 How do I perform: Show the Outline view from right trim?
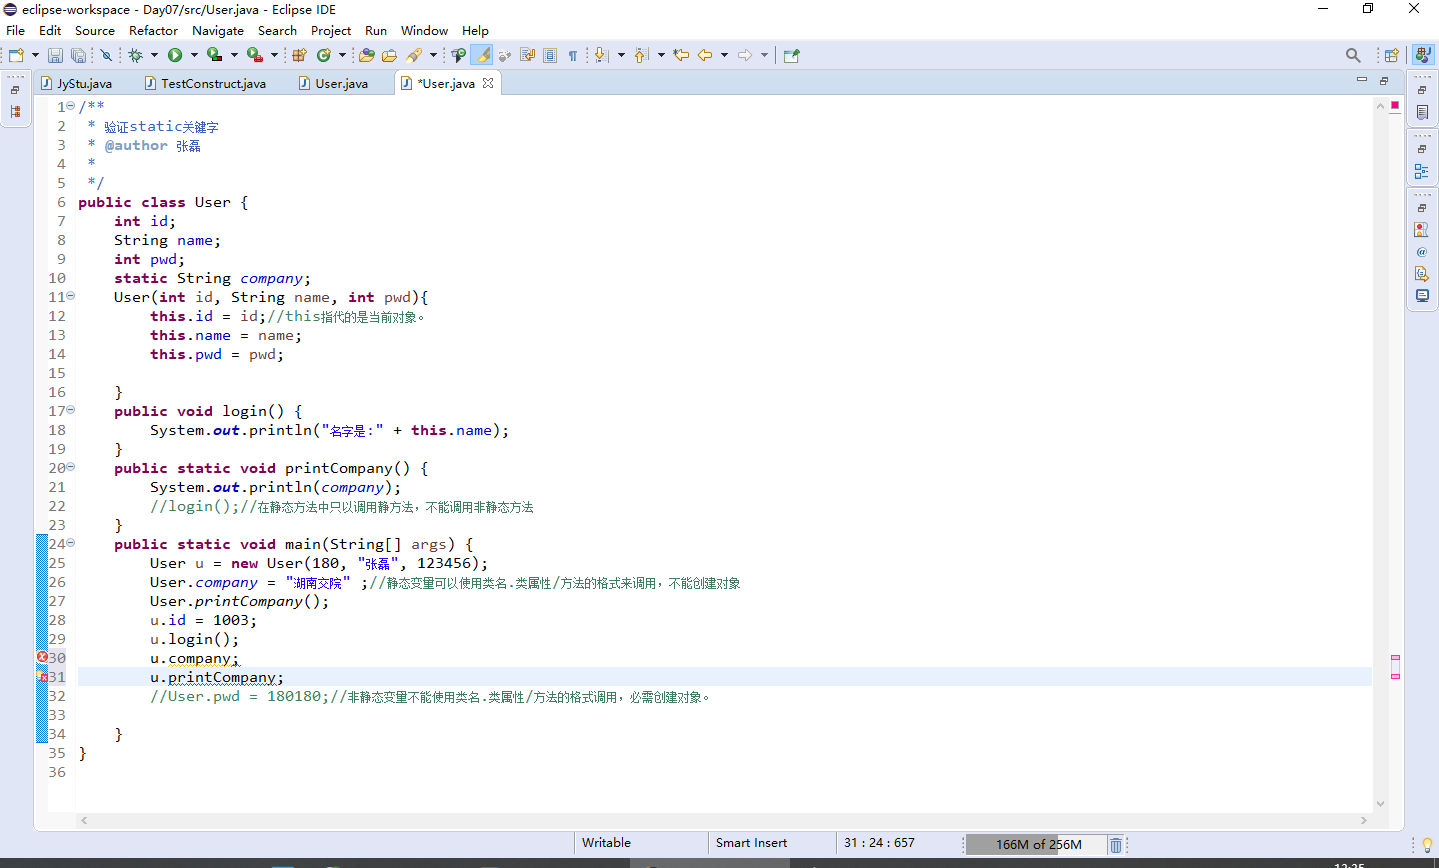pos(1422,171)
